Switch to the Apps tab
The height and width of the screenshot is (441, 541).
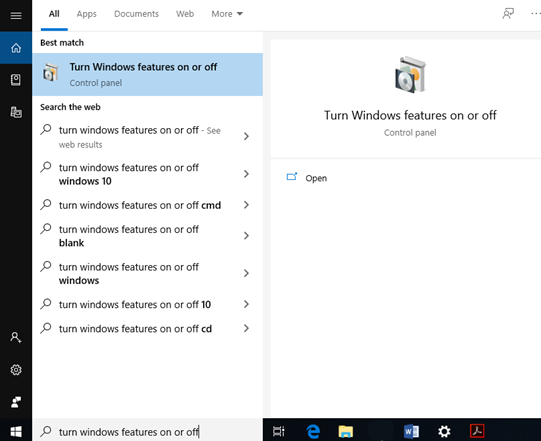(87, 14)
